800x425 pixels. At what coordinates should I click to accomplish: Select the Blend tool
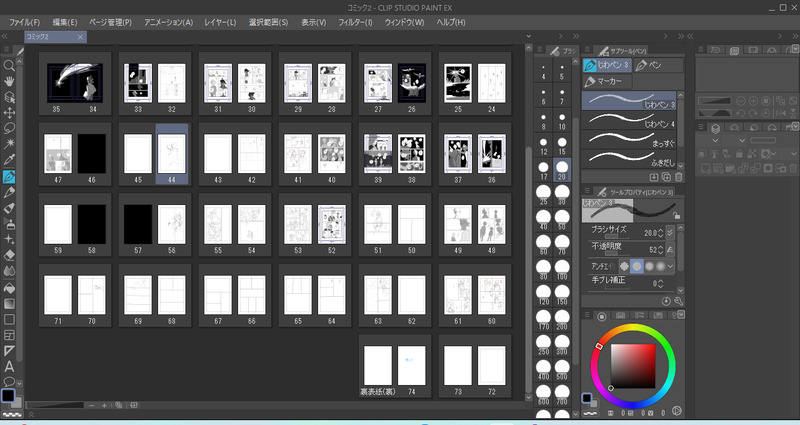(x=9, y=271)
